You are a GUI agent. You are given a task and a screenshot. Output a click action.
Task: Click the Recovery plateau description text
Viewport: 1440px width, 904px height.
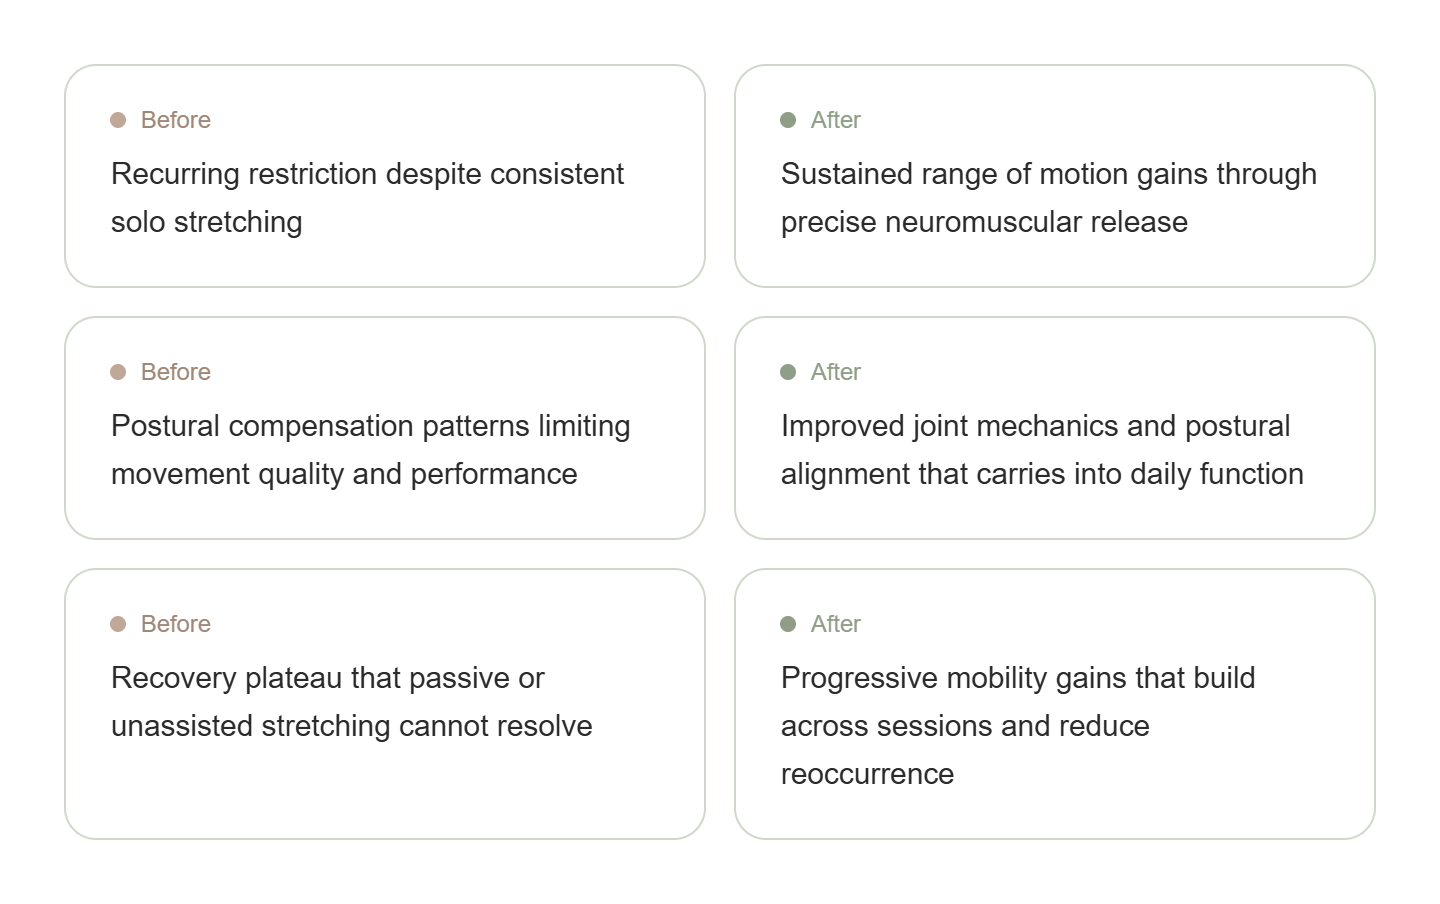coord(351,702)
